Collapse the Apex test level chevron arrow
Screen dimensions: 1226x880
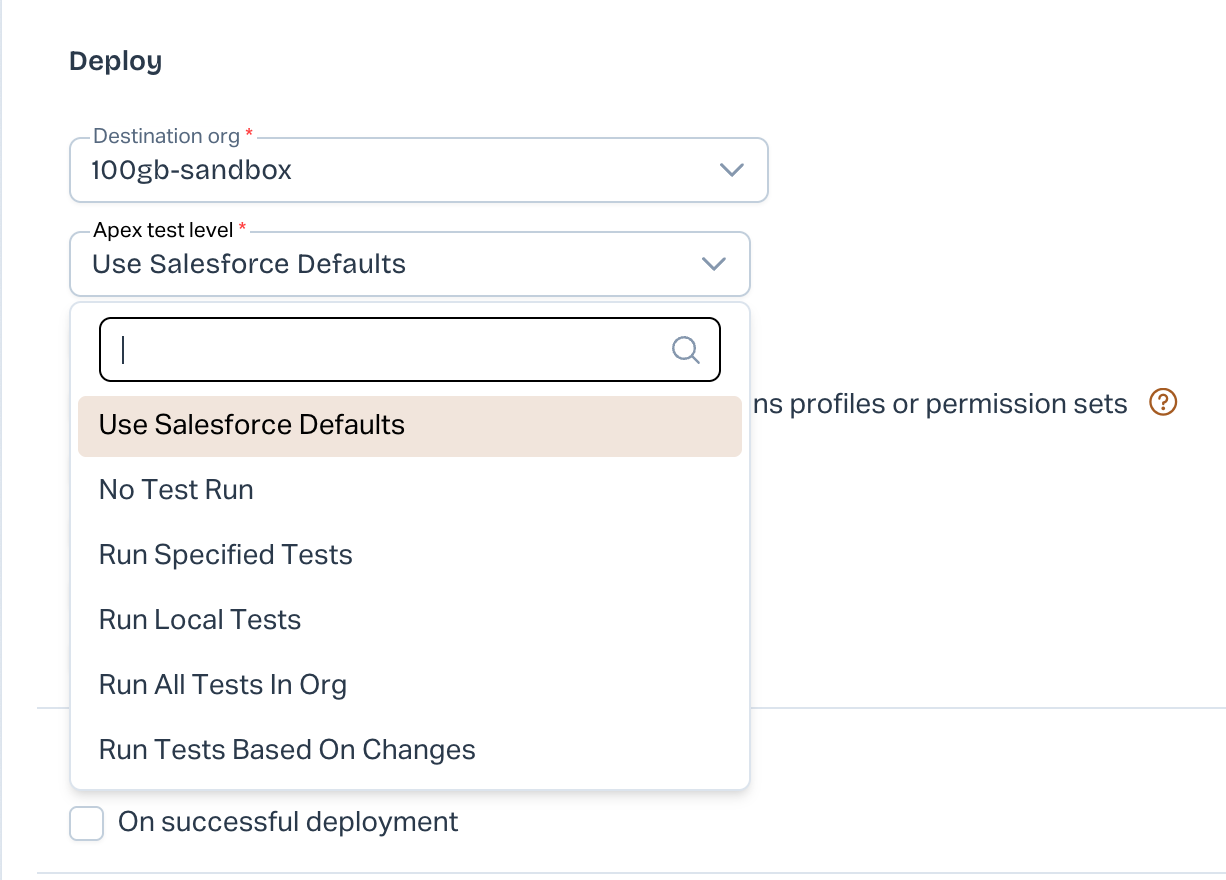713,264
